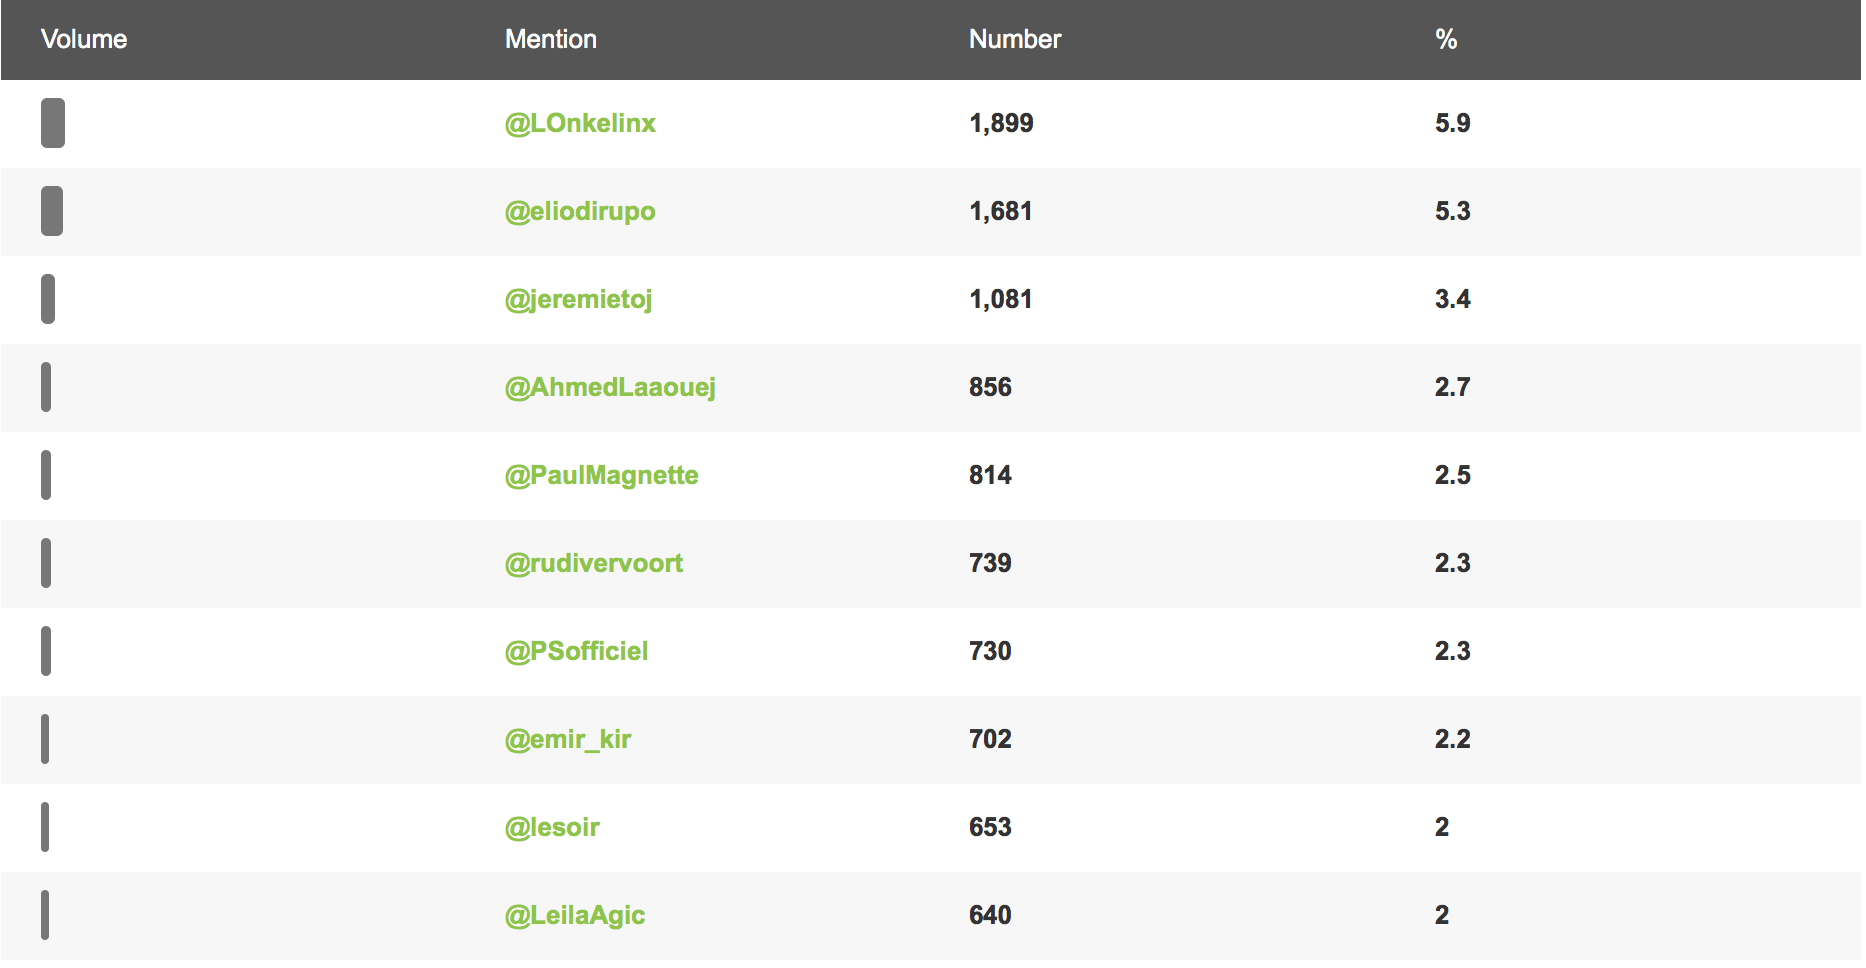The width and height of the screenshot is (1866, 968).
Task: Open @AhmedLaaouej profile link
Action: coord(610,387)
